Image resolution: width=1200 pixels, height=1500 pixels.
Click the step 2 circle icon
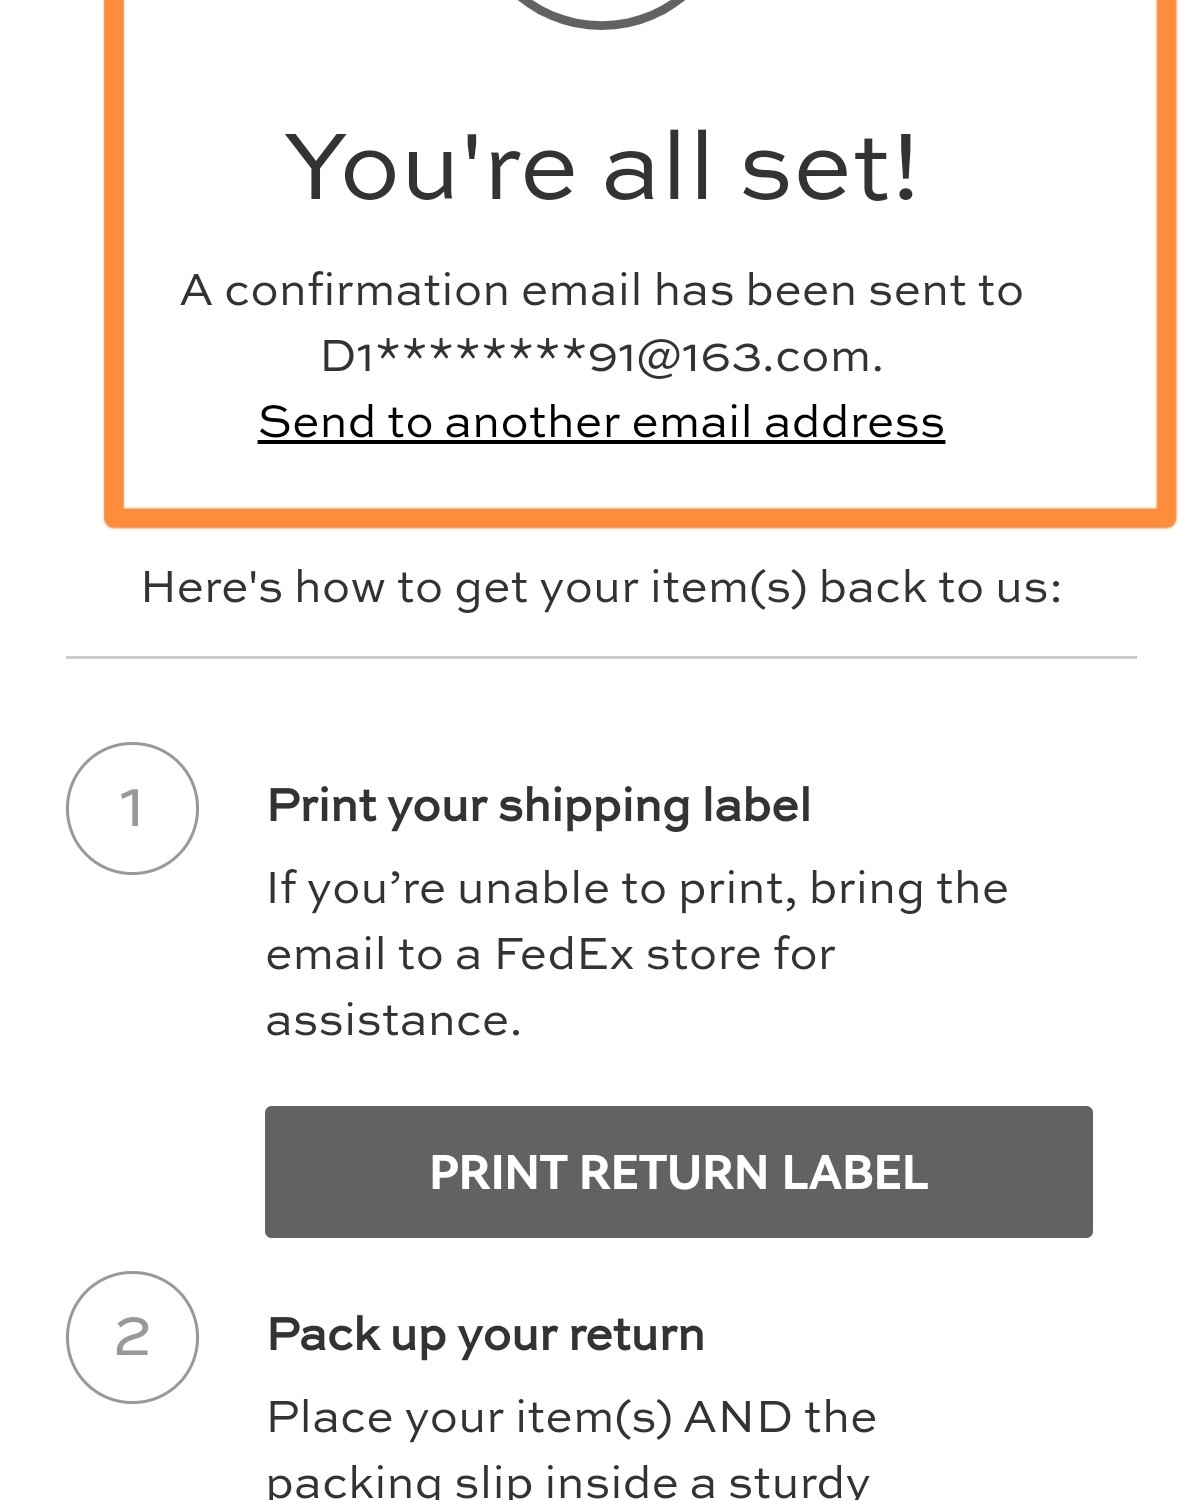coord(132,1337)
